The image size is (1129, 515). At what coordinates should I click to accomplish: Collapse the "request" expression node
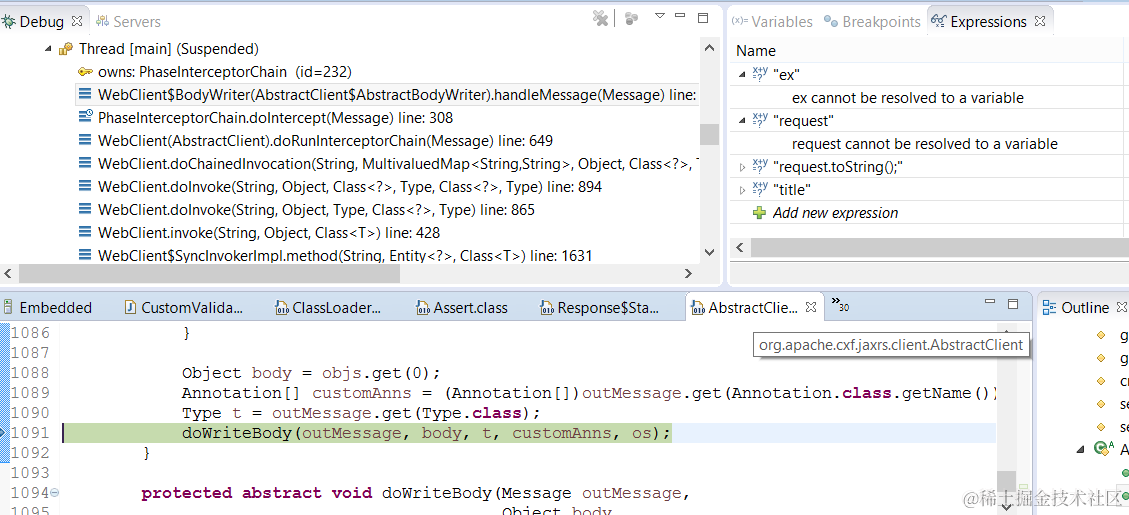coord(742,120)
